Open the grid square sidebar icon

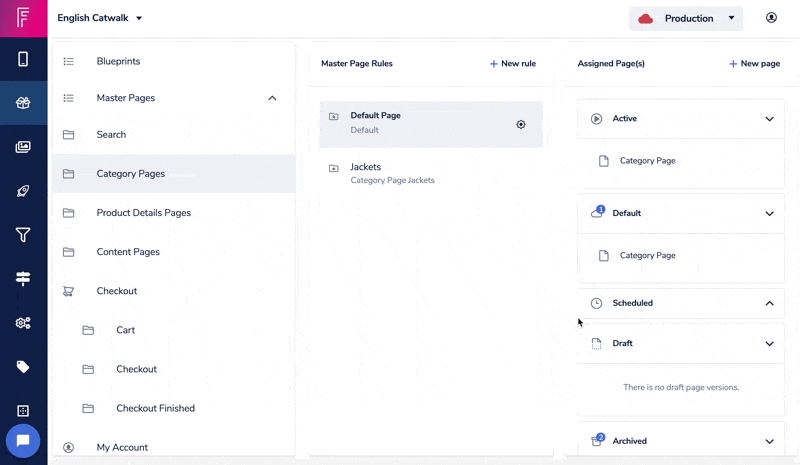[23, 410]
